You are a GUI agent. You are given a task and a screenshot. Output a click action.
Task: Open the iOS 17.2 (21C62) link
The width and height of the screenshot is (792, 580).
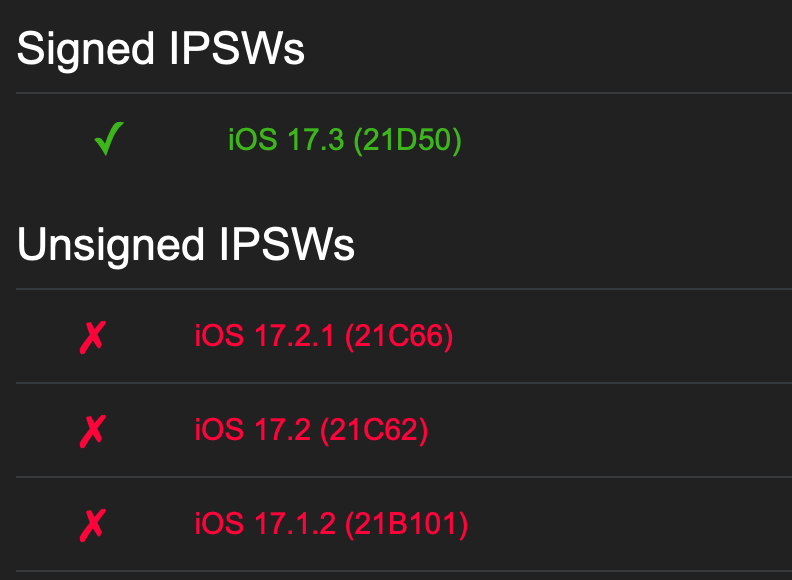[311, 430]
